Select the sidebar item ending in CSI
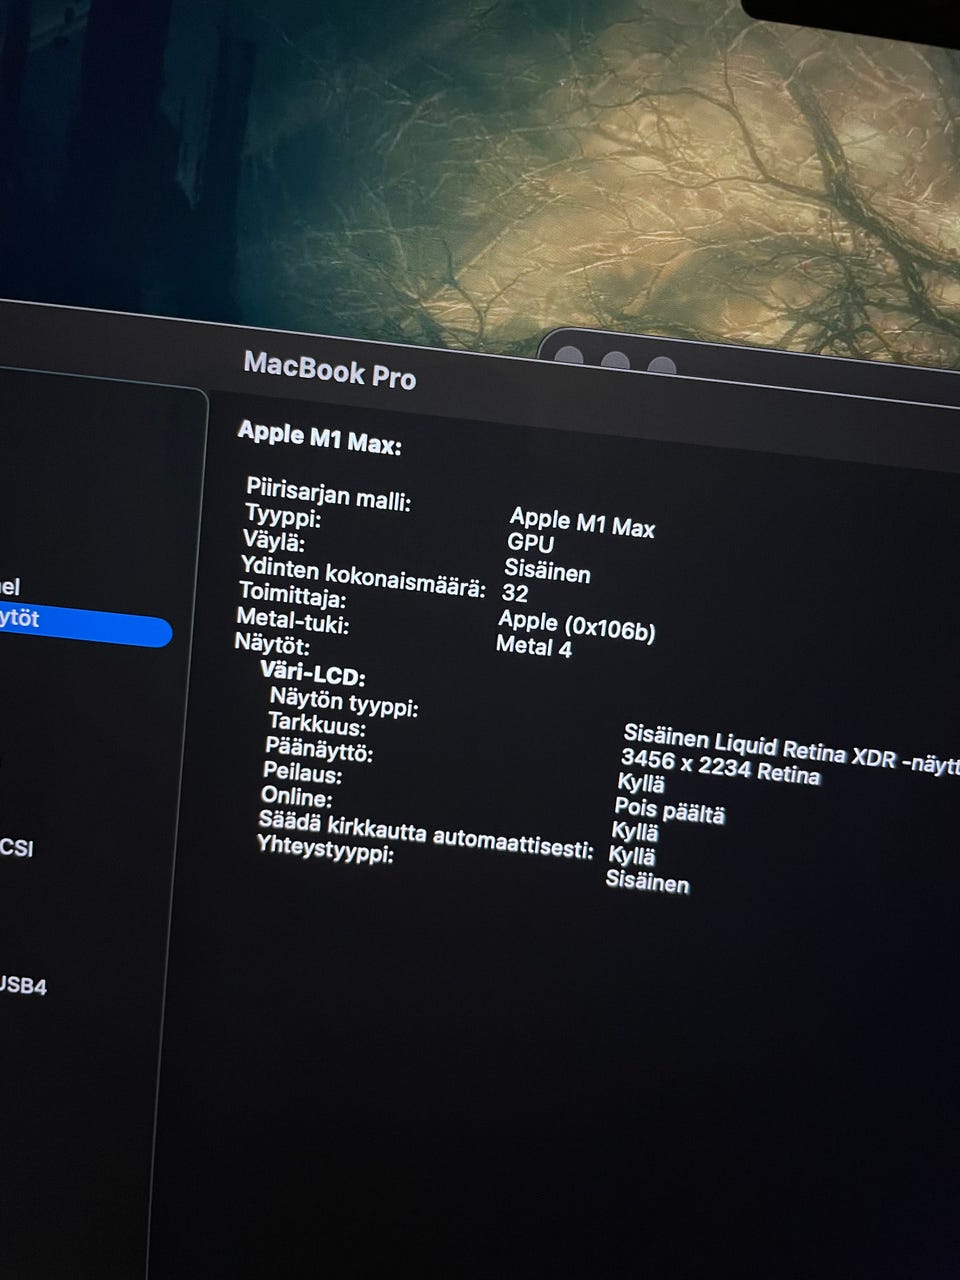This screenshot has width=960, height=1280. pyautogui.click(x=16, y=848)
